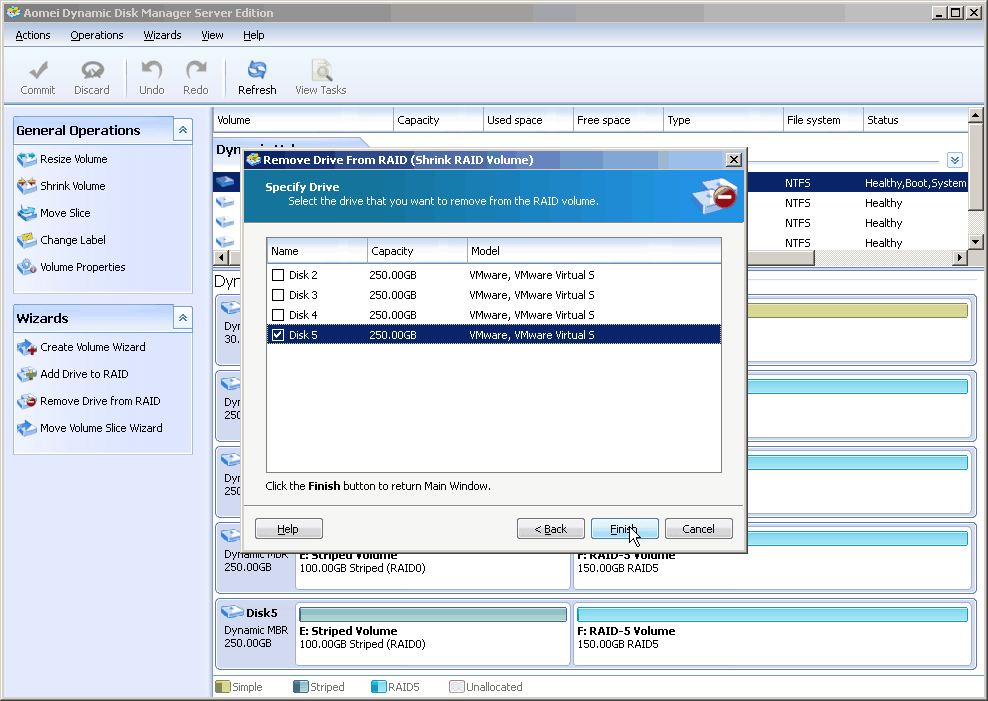Open View Tasks from toolbar

coord(320,77)
